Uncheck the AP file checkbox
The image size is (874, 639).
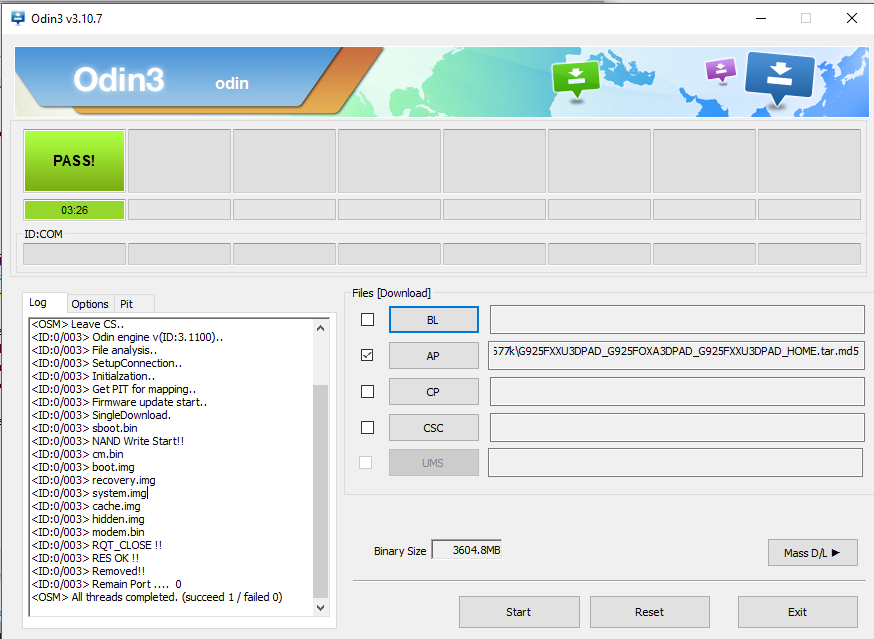[x=367, y=355]
